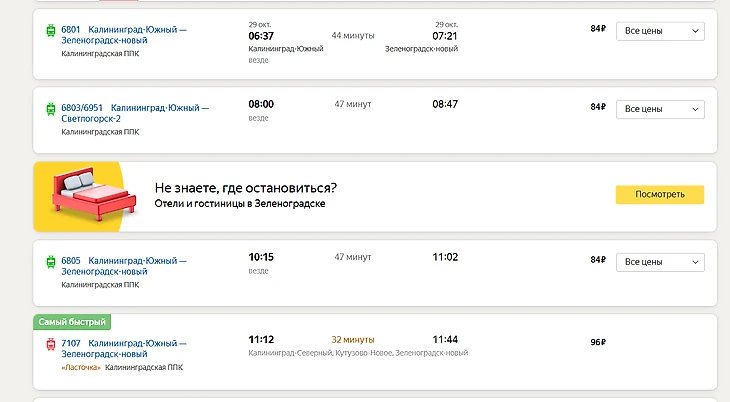
Task: Click the green train icon for 6803/6951
Action: (51, 108)
